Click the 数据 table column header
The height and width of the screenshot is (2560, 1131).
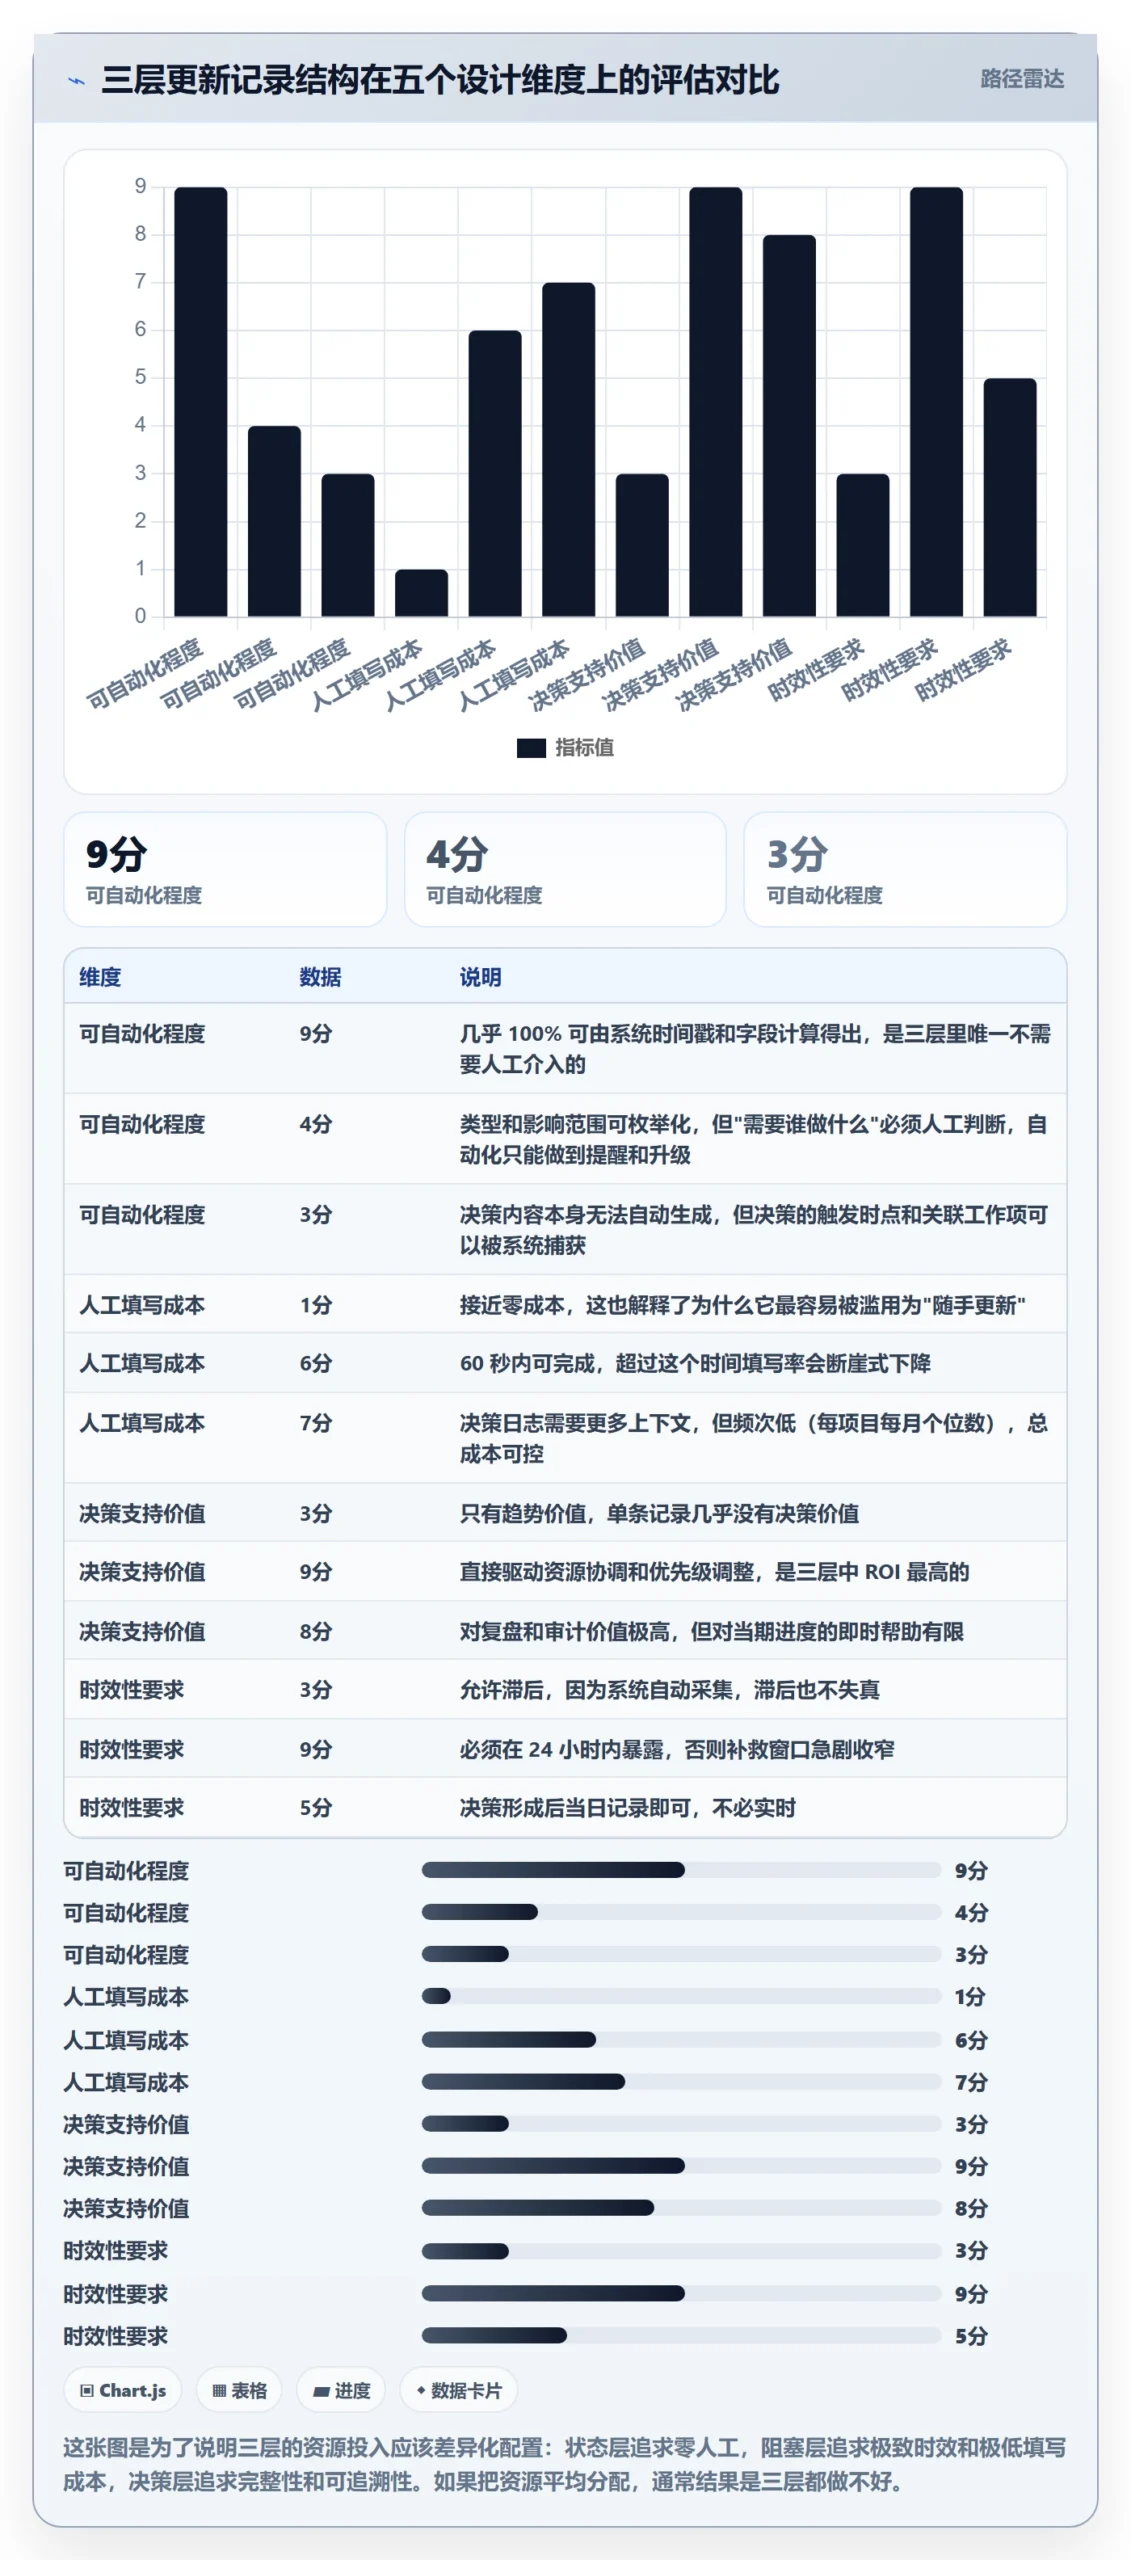[320, 977]
